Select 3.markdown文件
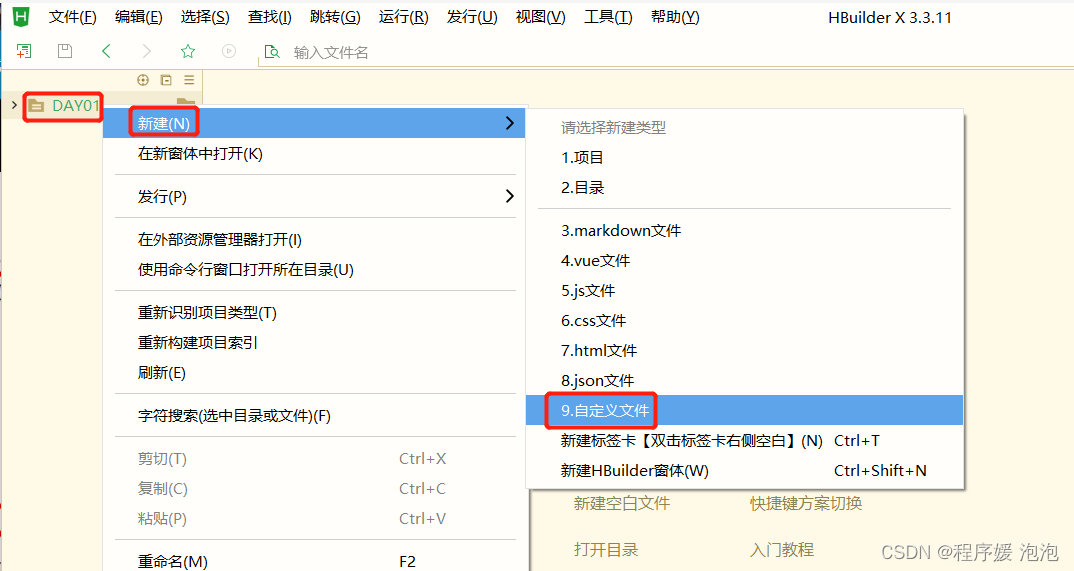This screenshot has width=1074, height=571. tap(745, 231)
